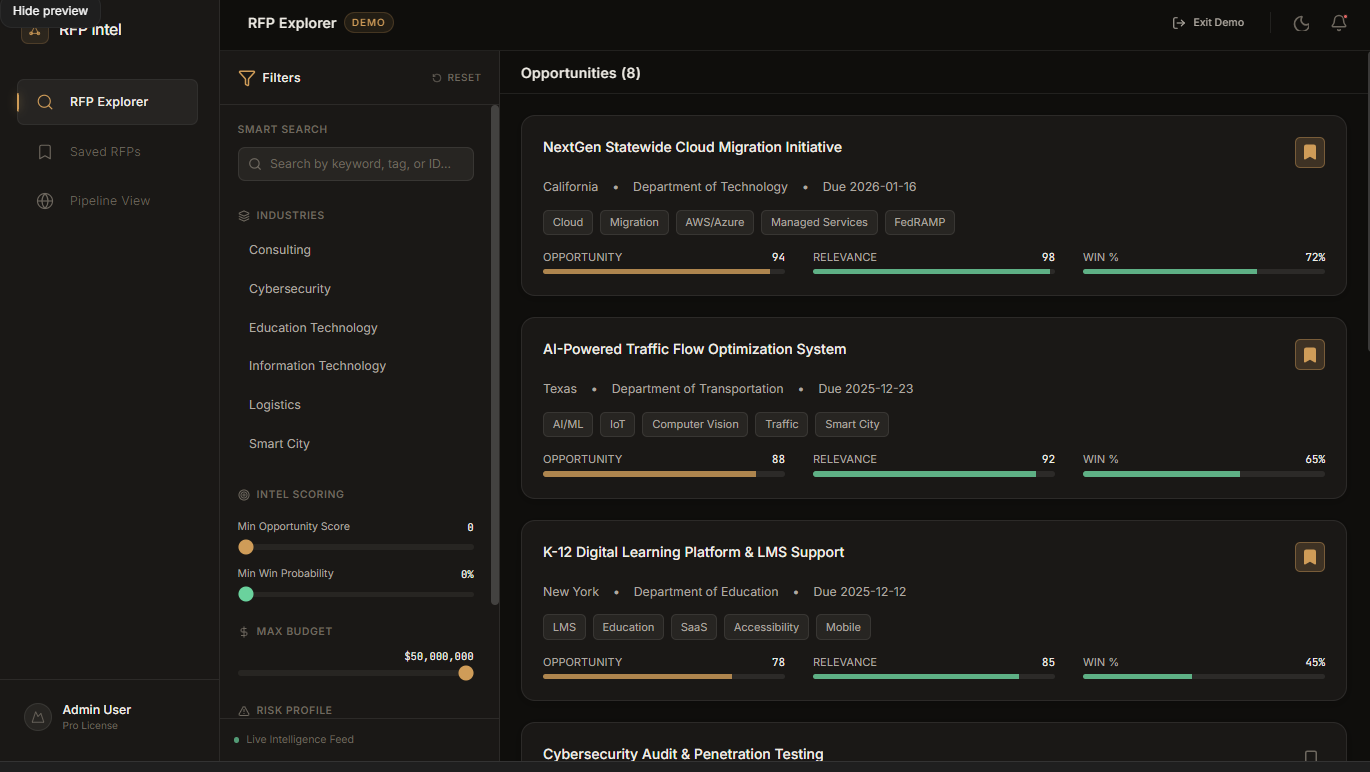Click the funnel icon next to Filters
The image size is (1370, 772).
[x=245, y=77]
